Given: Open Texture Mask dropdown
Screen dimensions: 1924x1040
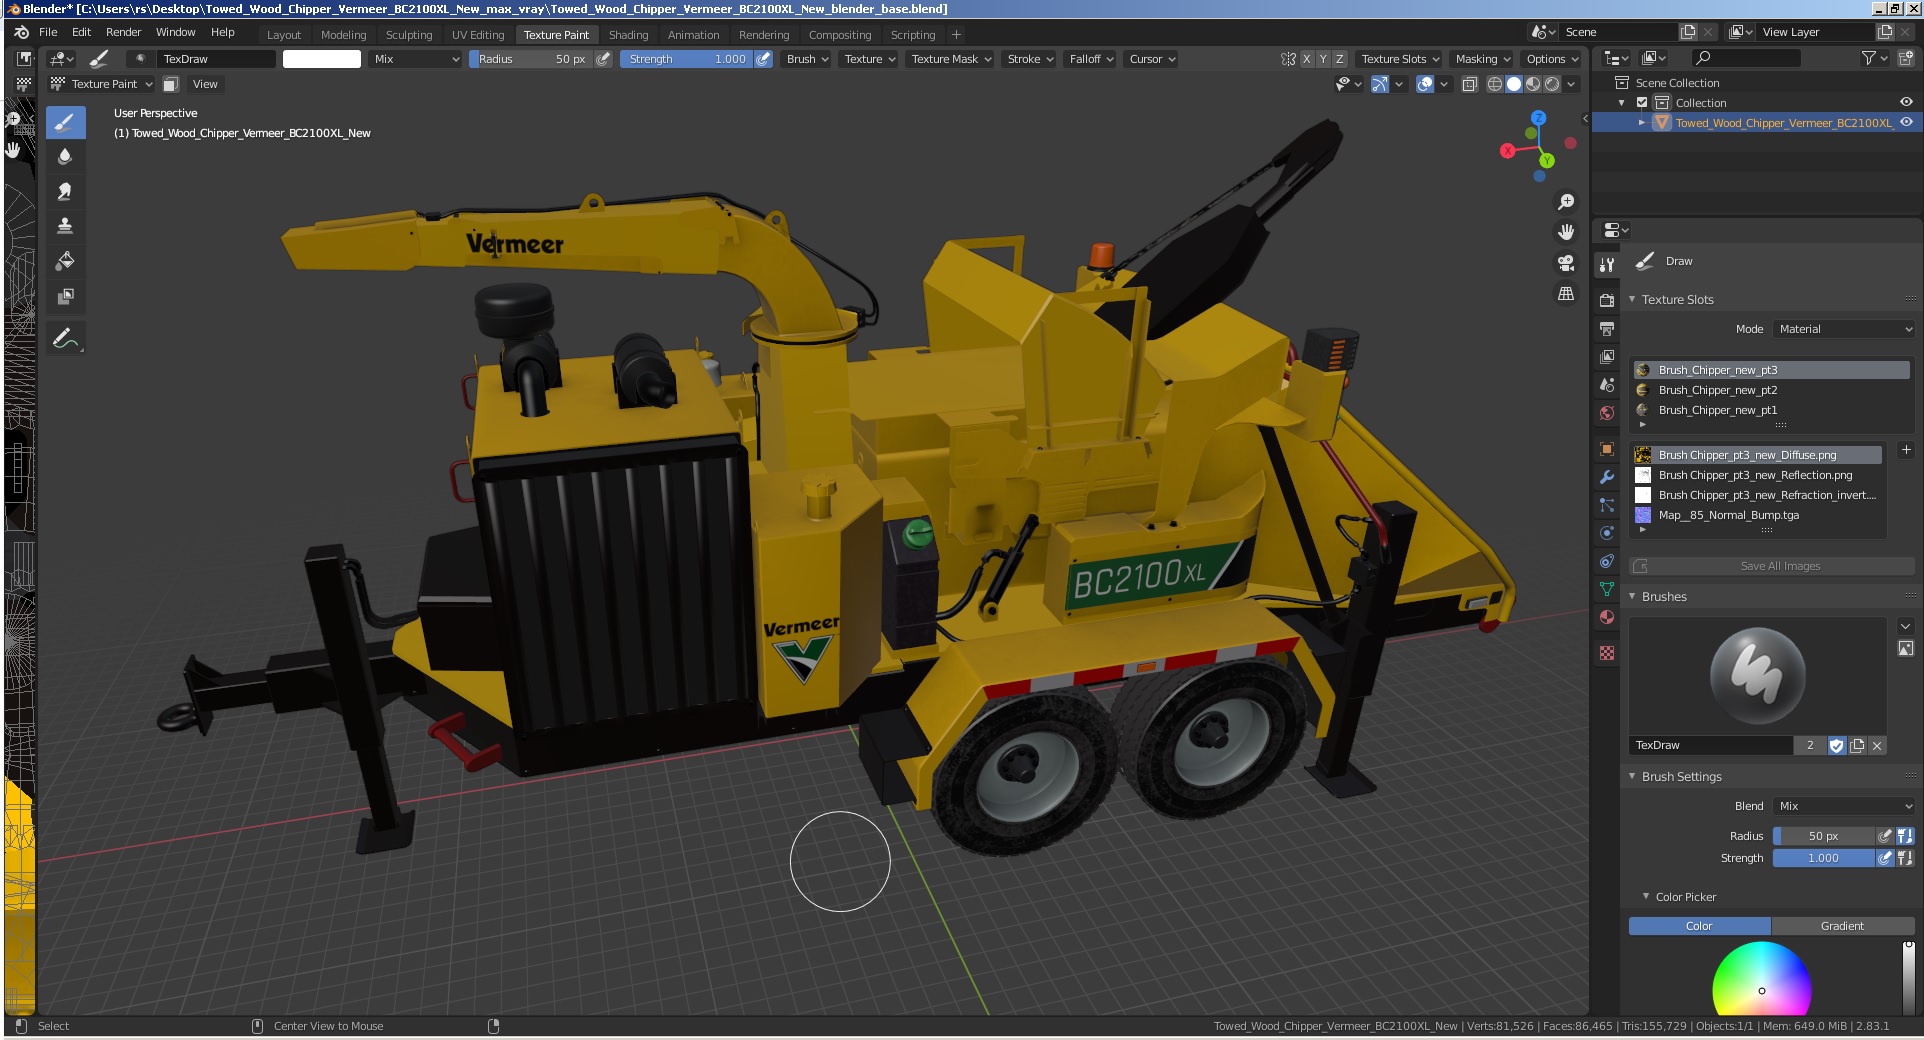Looking at the screenshot, I should (x=951, y=59).
